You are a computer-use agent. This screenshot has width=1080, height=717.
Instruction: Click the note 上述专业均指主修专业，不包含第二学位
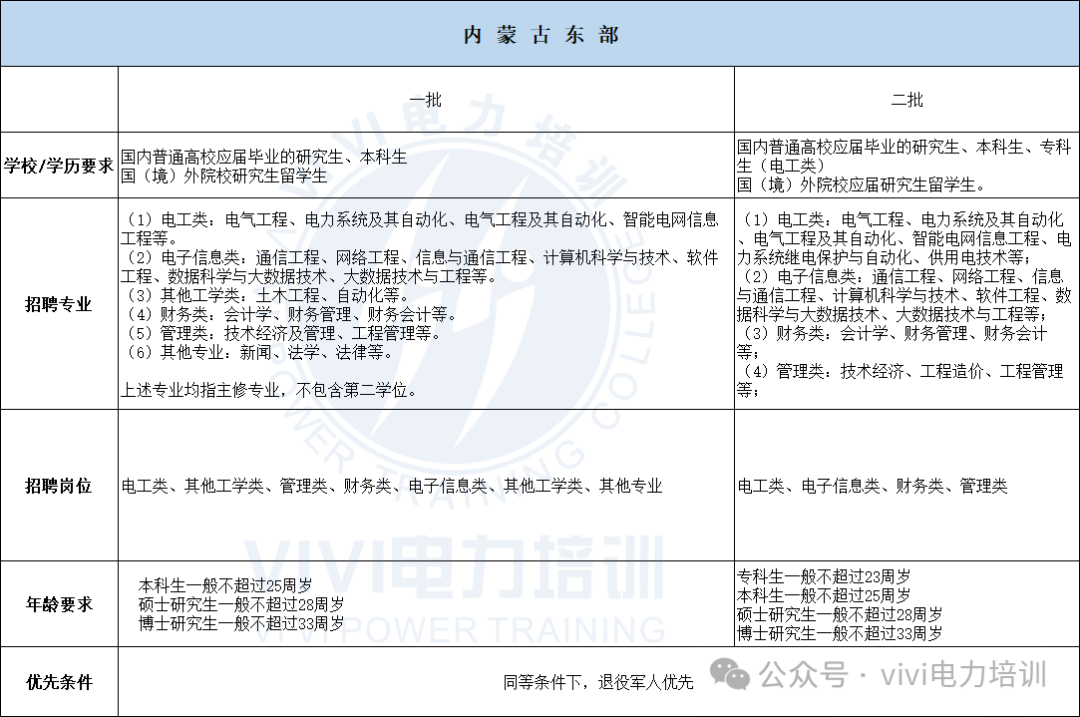[x=269, y=391]
